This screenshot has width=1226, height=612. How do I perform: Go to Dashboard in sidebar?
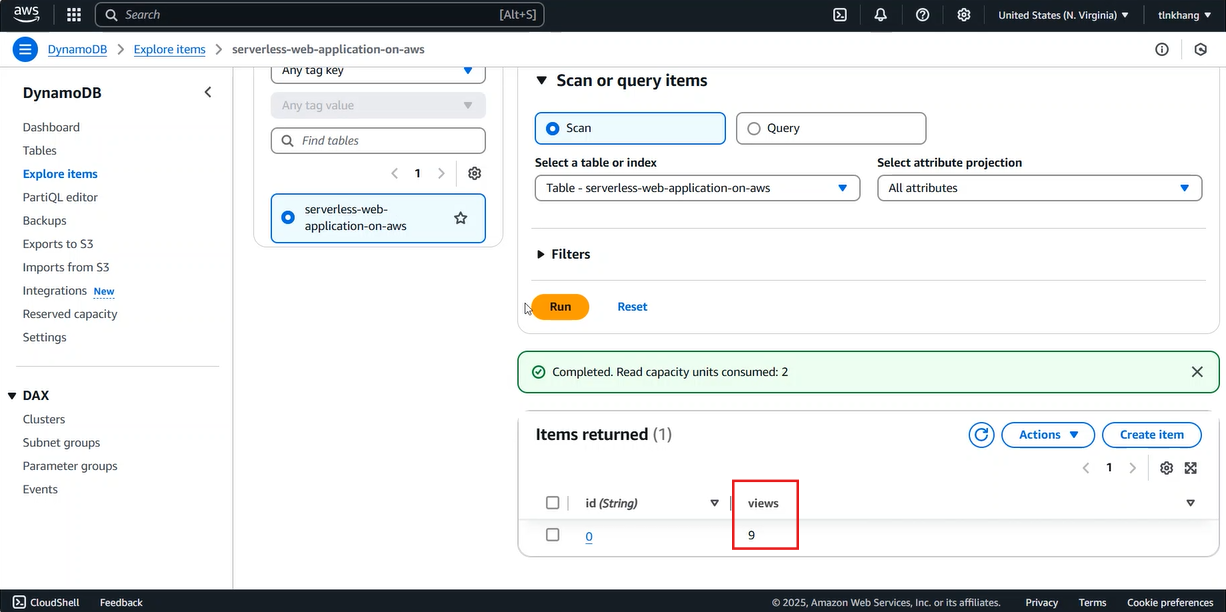pyautogui.click(x=51, y=127)
